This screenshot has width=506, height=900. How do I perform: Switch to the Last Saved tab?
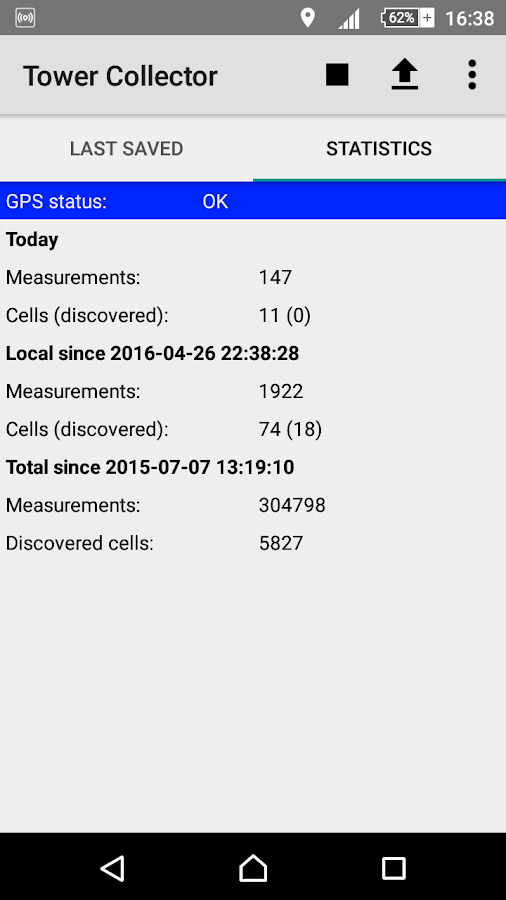pos(126,149)
